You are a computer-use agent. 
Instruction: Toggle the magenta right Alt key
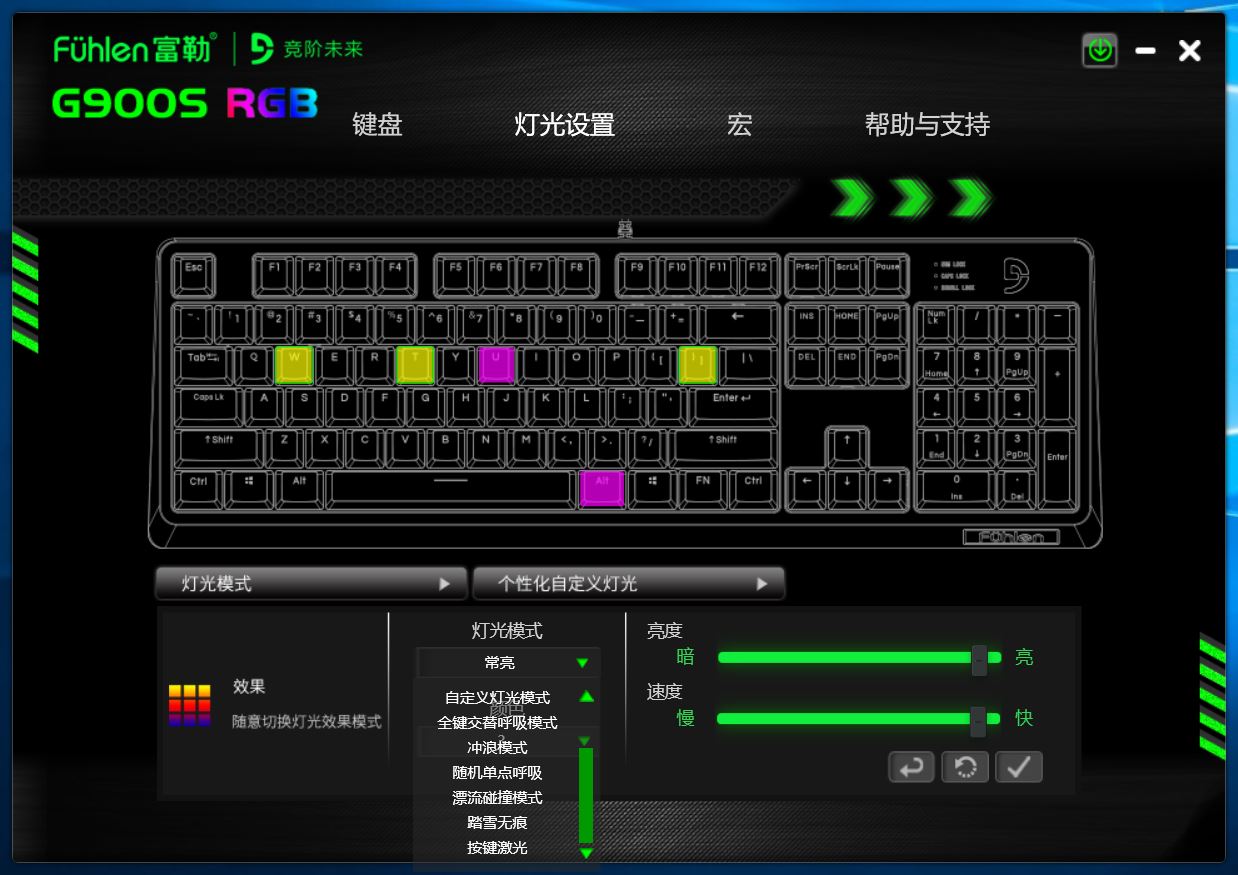coord(602,488)
